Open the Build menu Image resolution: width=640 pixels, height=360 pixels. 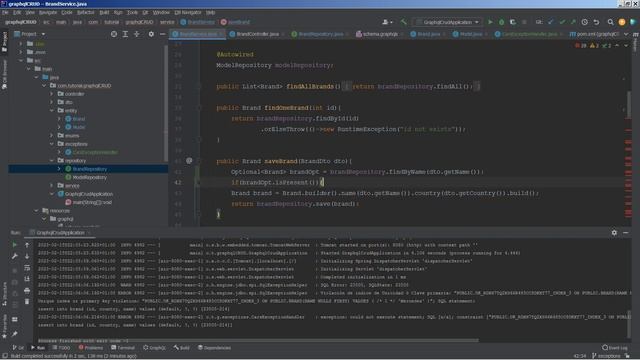104,12
